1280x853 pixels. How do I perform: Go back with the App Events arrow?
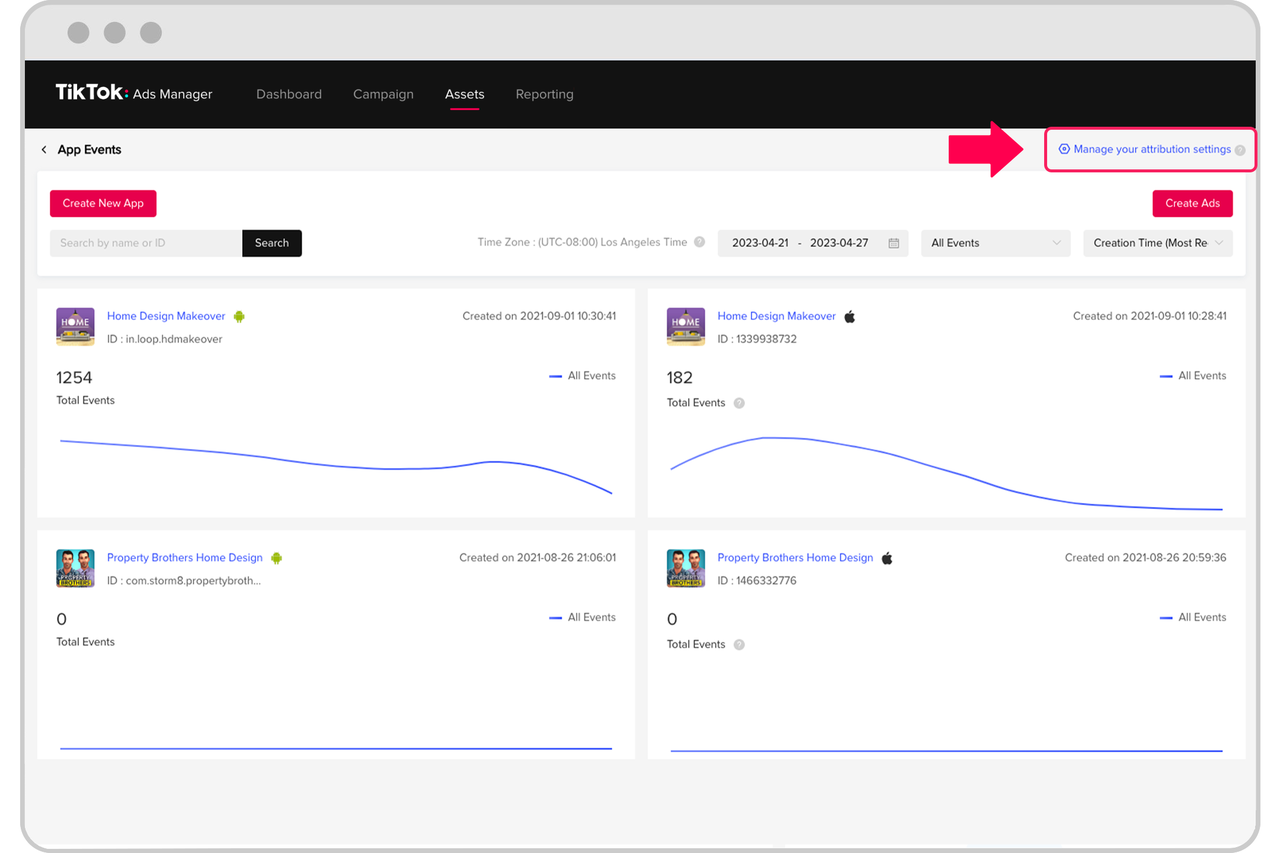point(44,150)
